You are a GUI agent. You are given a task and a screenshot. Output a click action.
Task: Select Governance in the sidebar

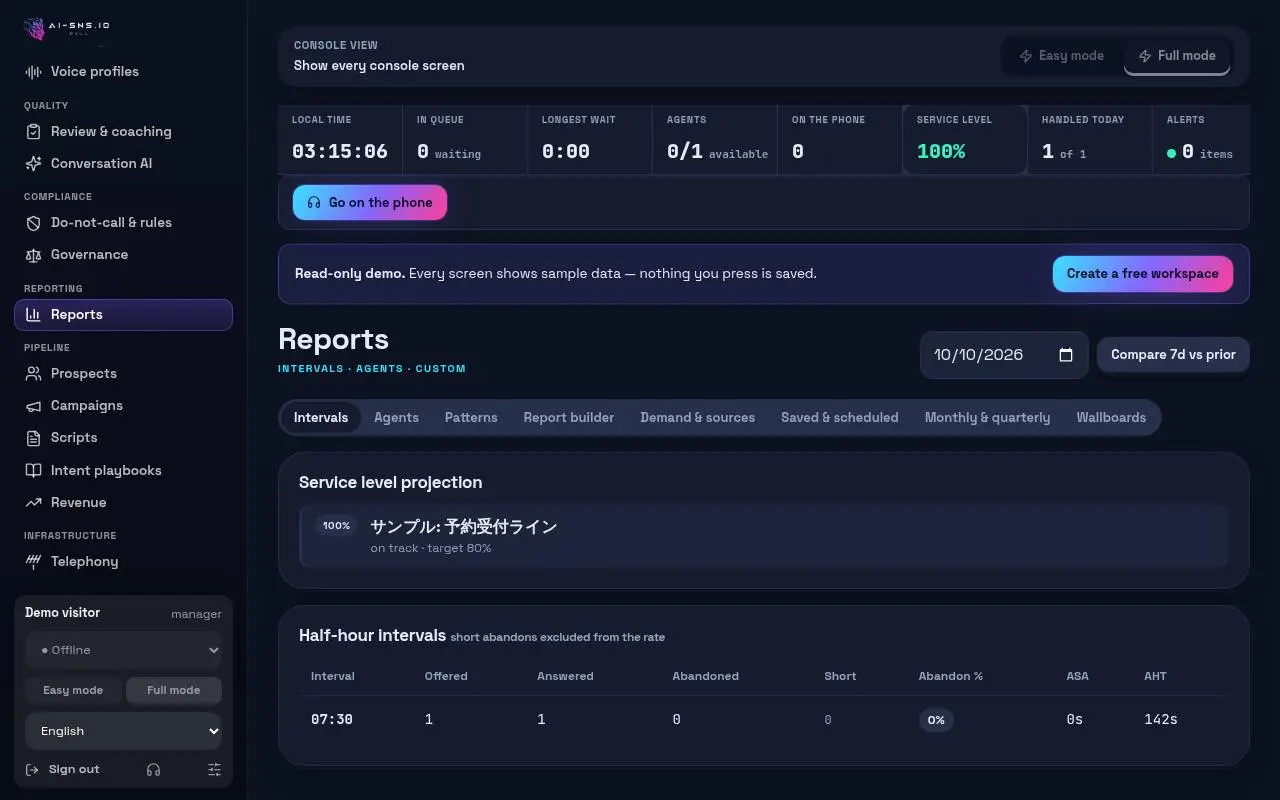pos(123,255)
